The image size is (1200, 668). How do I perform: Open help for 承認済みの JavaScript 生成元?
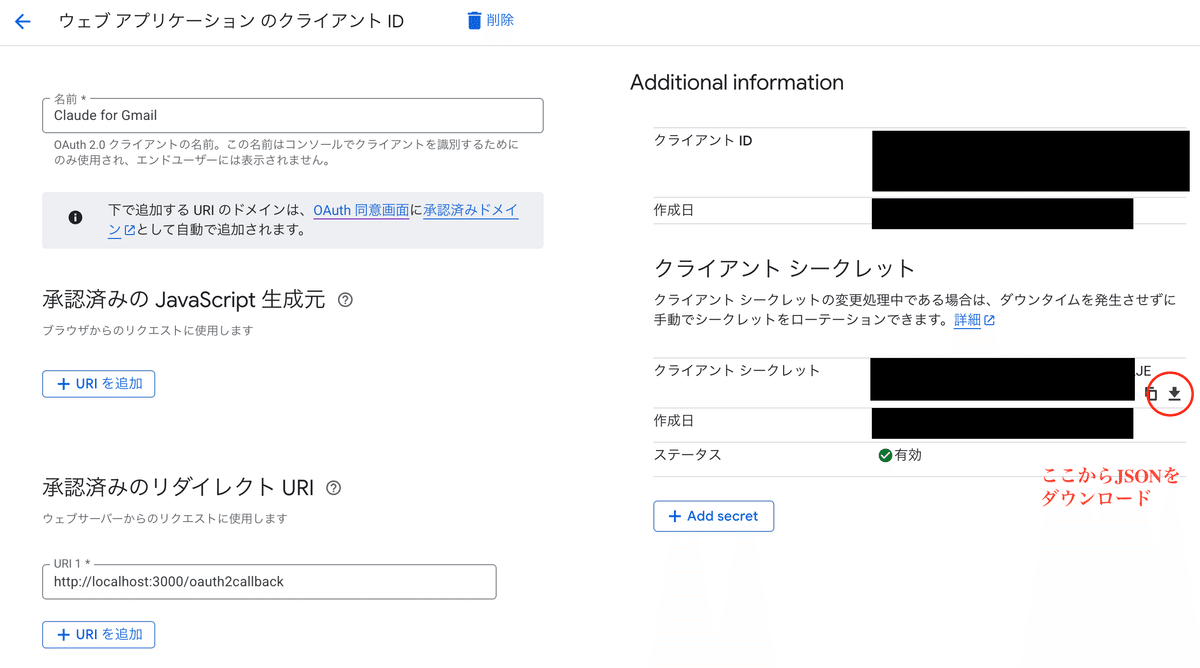click(x=345, y=299)
